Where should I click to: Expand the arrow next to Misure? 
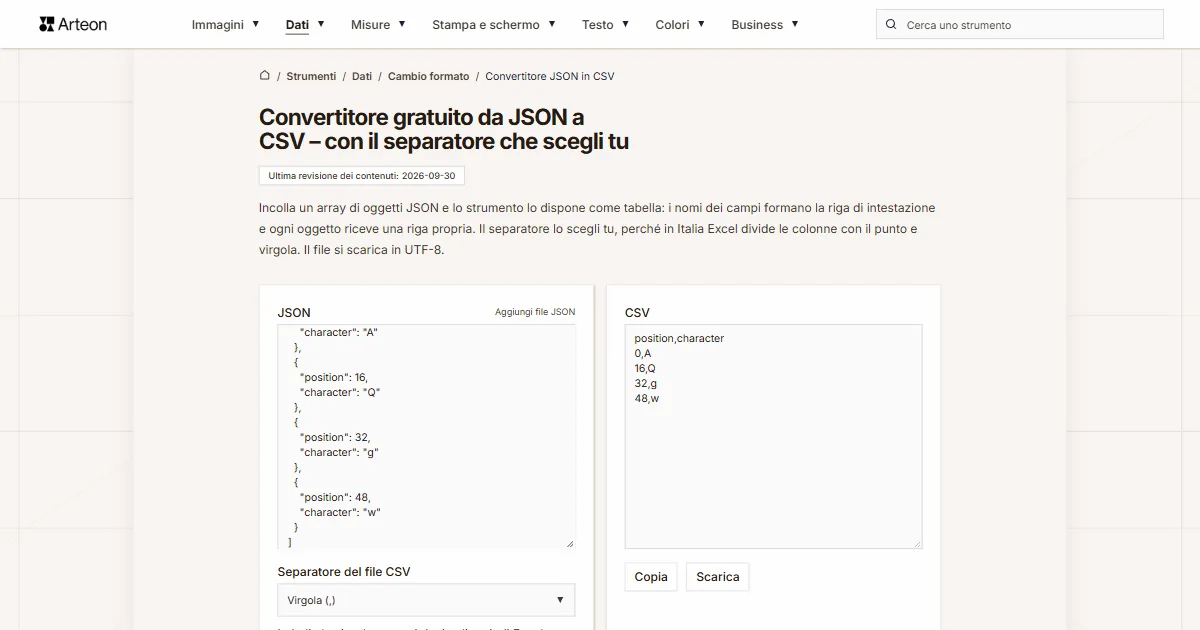(402, 24)
